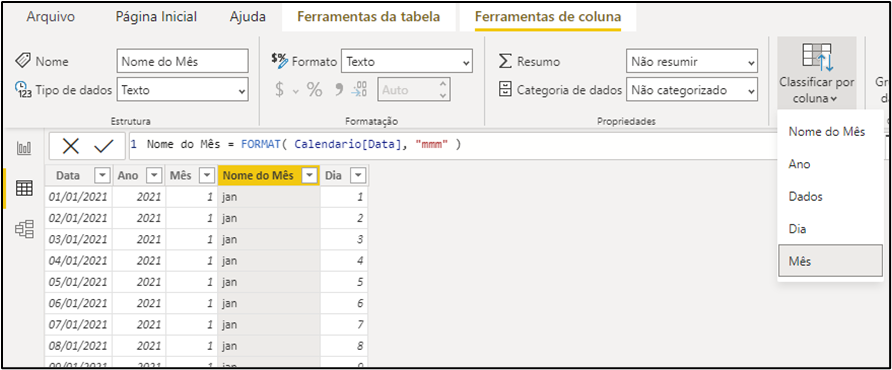Open the Classificar por coluna dropdown
The width and height of the screenshot is (892, 370).
pyautogui.click(x=816, y=73)
